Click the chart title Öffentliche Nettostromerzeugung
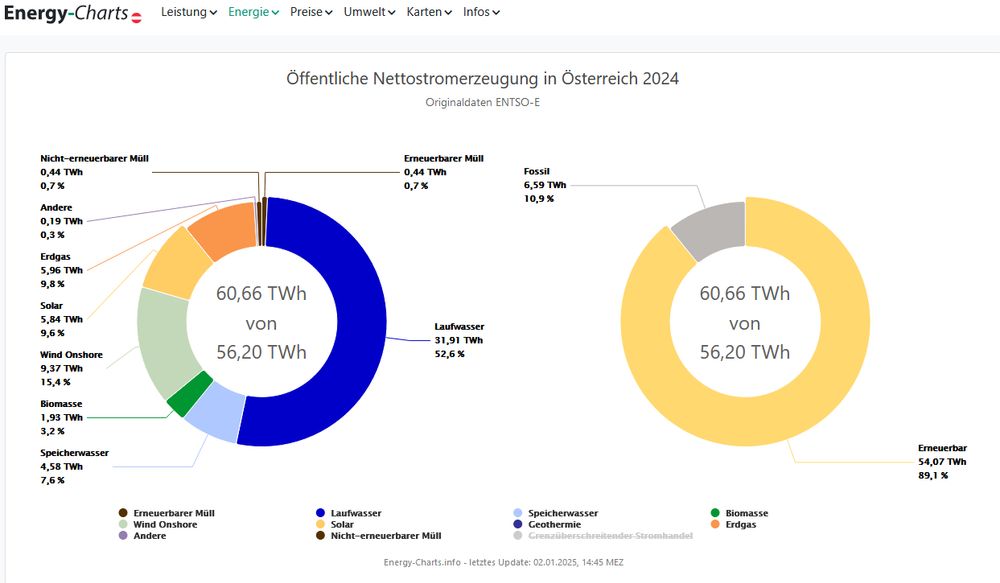The image size is (1000, 583). click(x=482, y=78)
